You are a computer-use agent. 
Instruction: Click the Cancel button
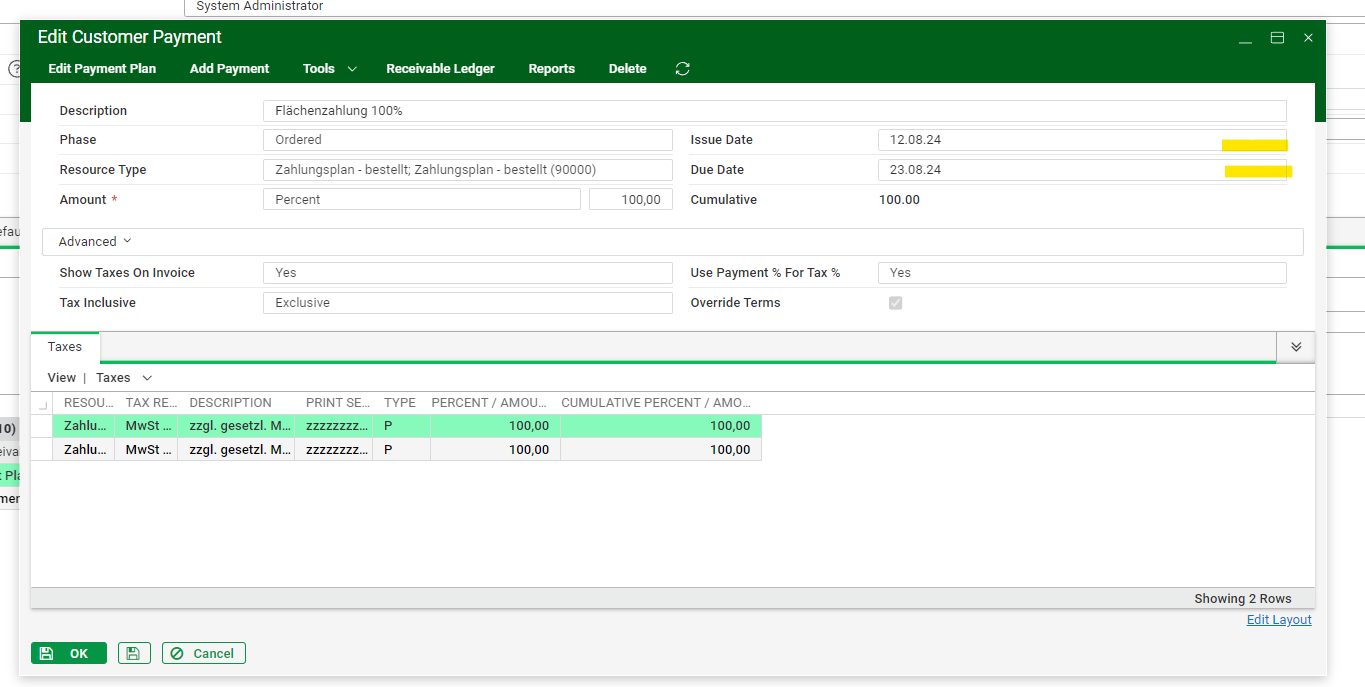tap(204, 653)
